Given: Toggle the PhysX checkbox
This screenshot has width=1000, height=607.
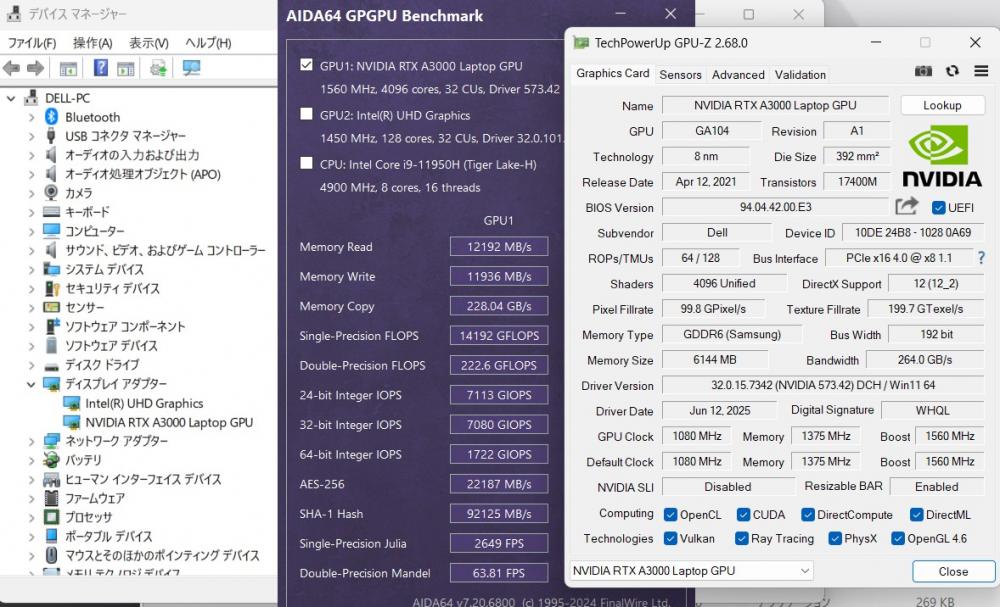Looking at the screenshot, I should pyautogui.click(x=835, y=539).
